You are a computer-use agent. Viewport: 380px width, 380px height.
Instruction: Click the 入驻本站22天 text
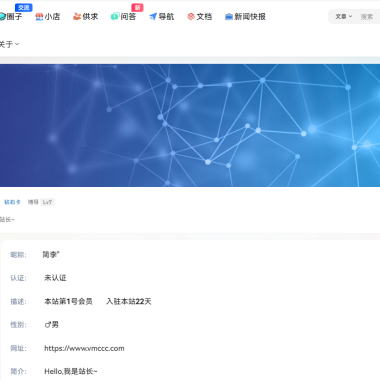tap(129, 302)
